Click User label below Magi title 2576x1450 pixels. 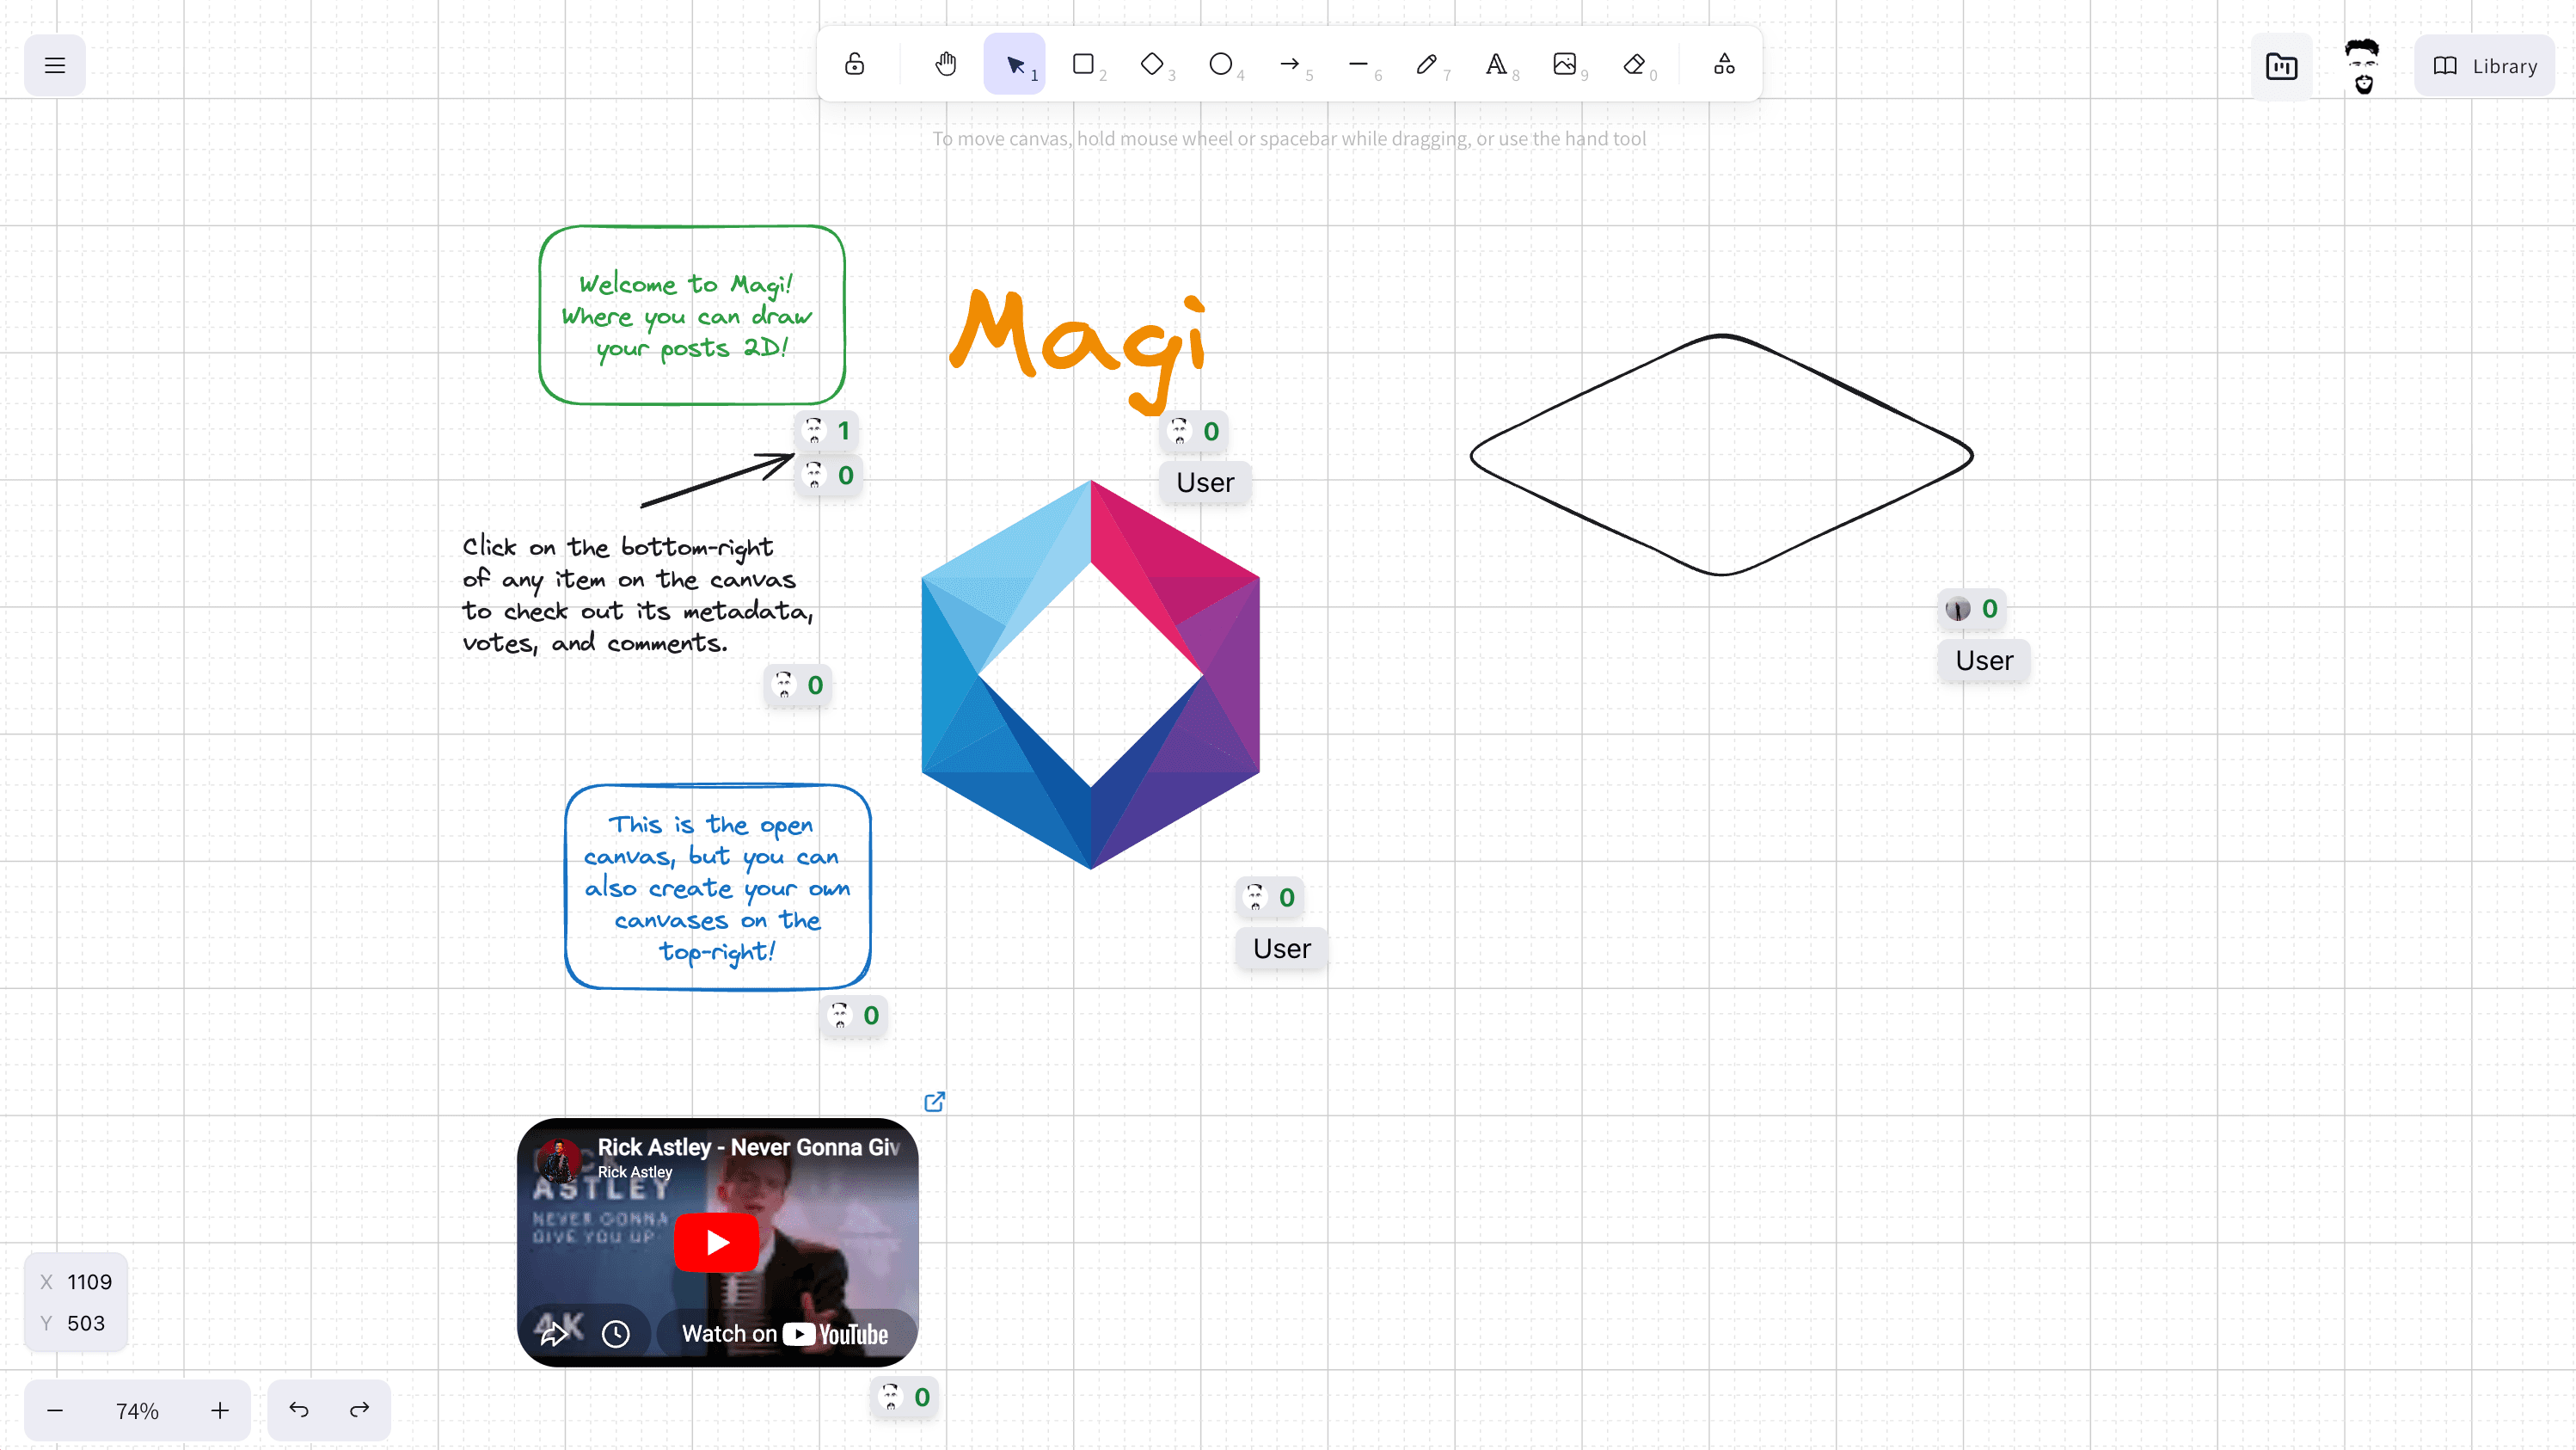[1206, 482]
